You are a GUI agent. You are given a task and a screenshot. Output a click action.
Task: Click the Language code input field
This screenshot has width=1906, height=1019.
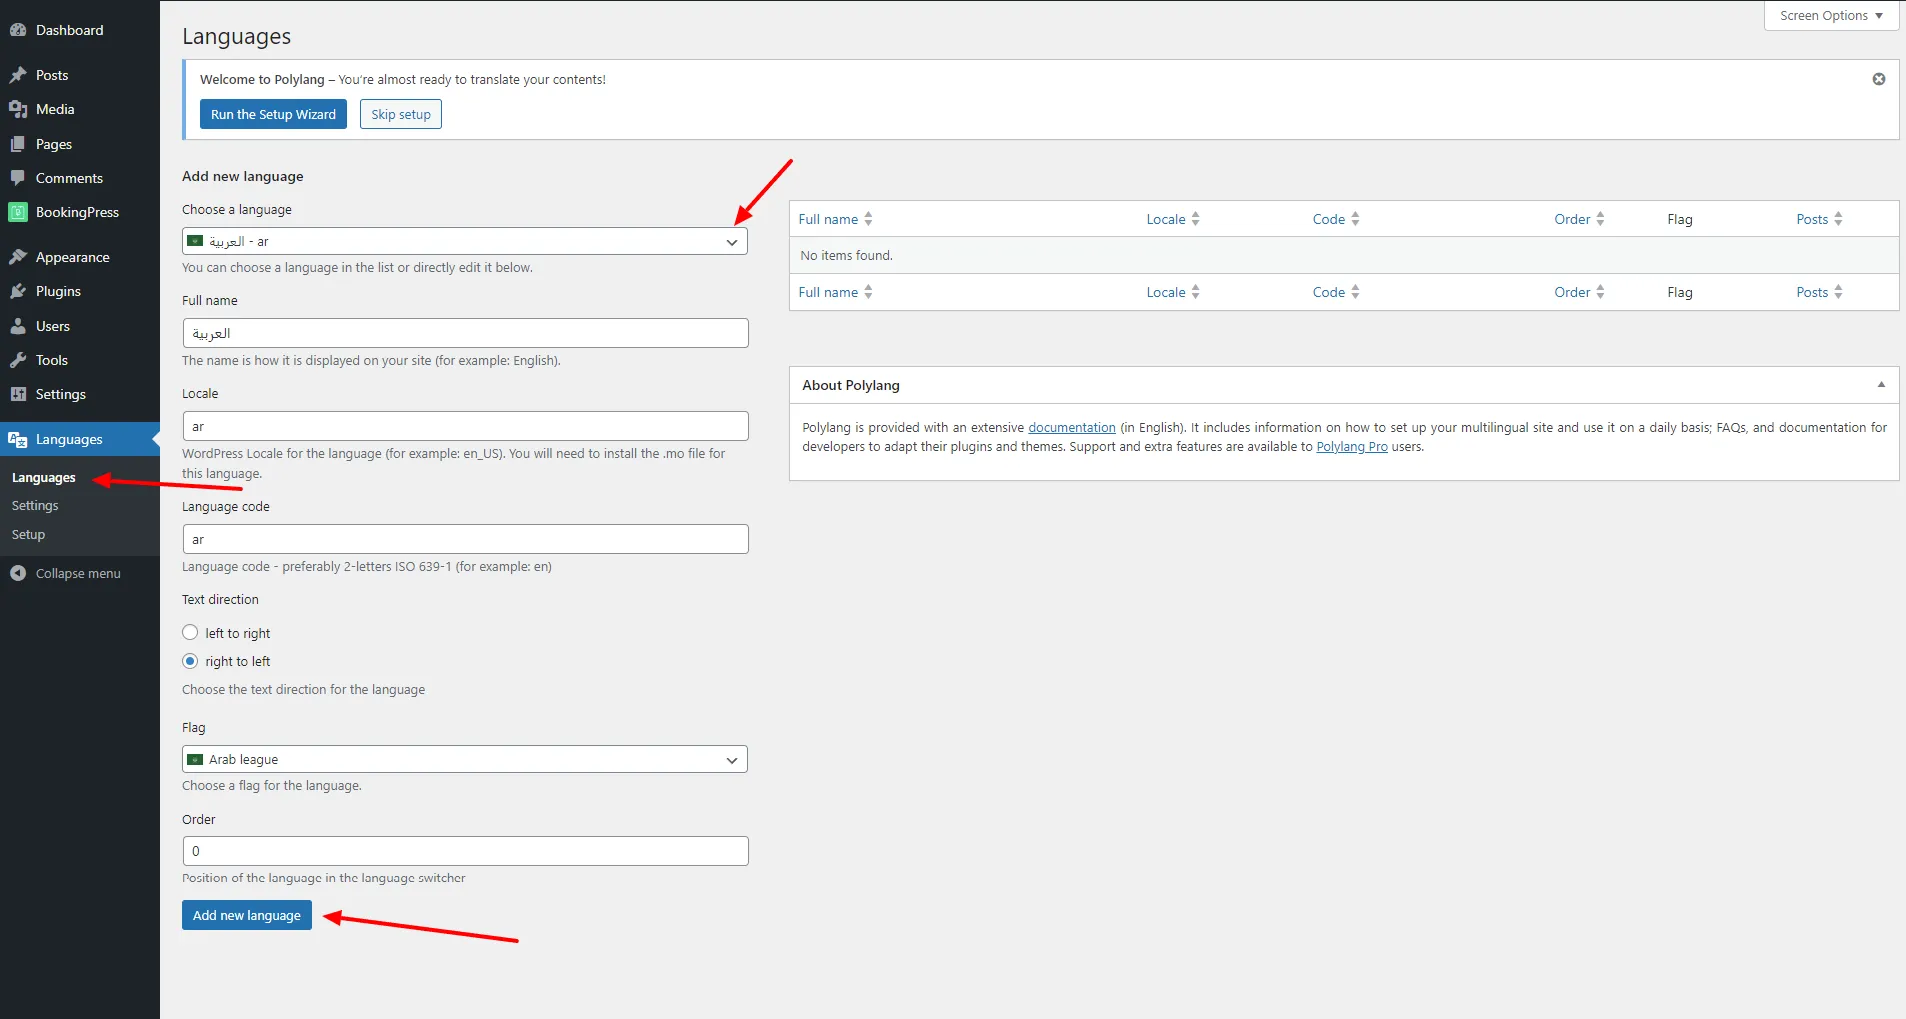tap(465, 539)
